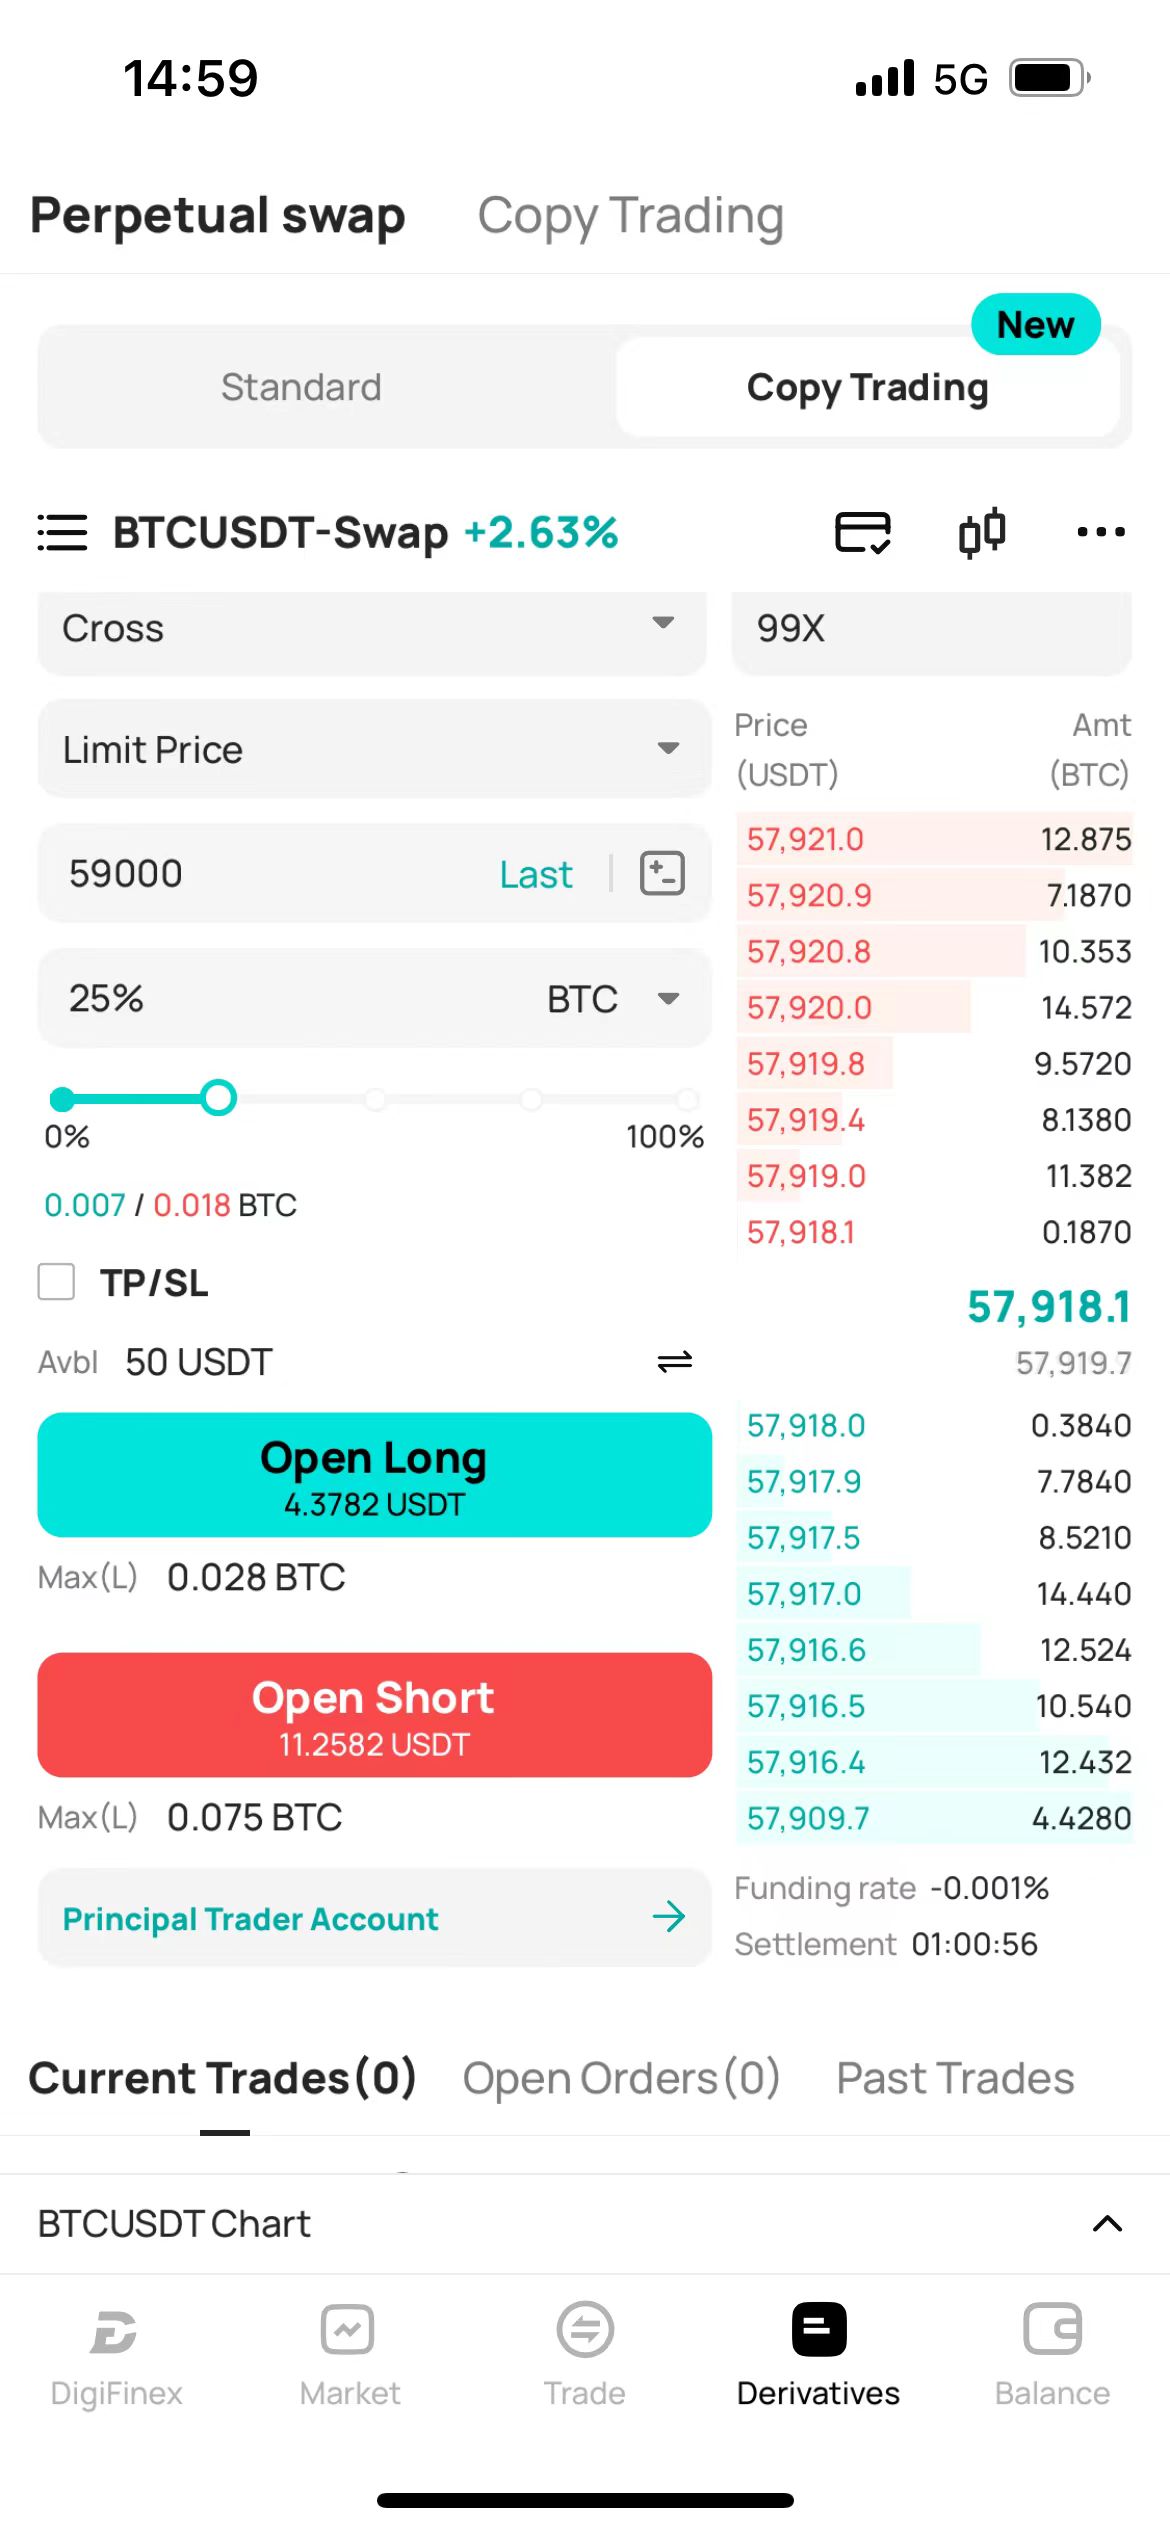The width and height of the screenshot is (1170, 2532).
Task: Switch to the Open Orders tab
Action: click(621, 2078)
